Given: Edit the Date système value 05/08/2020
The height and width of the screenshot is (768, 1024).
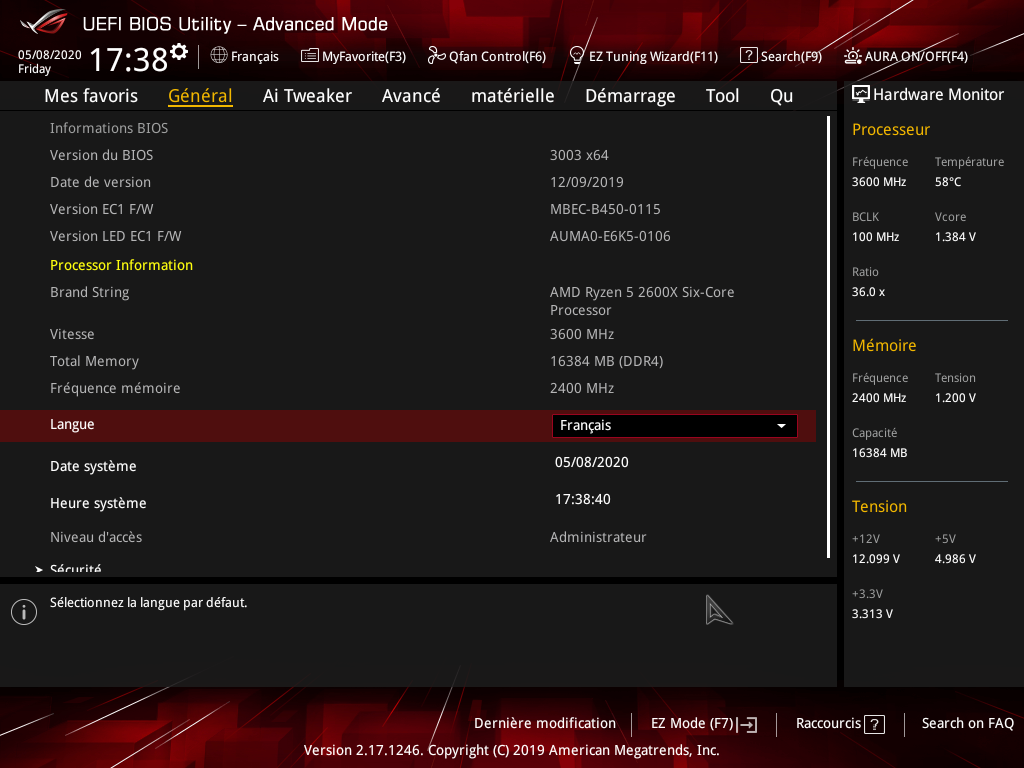Looking at the screenshot, I should click(x=592, y=462).
